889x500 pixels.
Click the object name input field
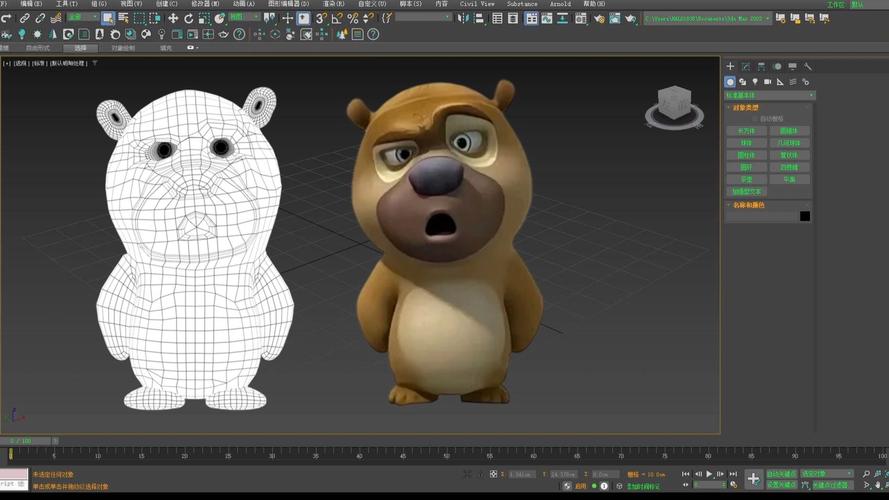tap(761, 216)
